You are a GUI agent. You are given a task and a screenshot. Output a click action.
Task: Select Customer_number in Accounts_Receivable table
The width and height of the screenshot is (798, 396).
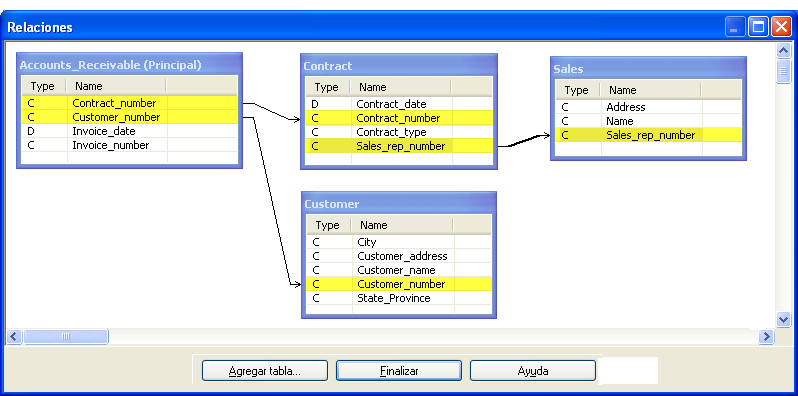click(x=129, y=117)
